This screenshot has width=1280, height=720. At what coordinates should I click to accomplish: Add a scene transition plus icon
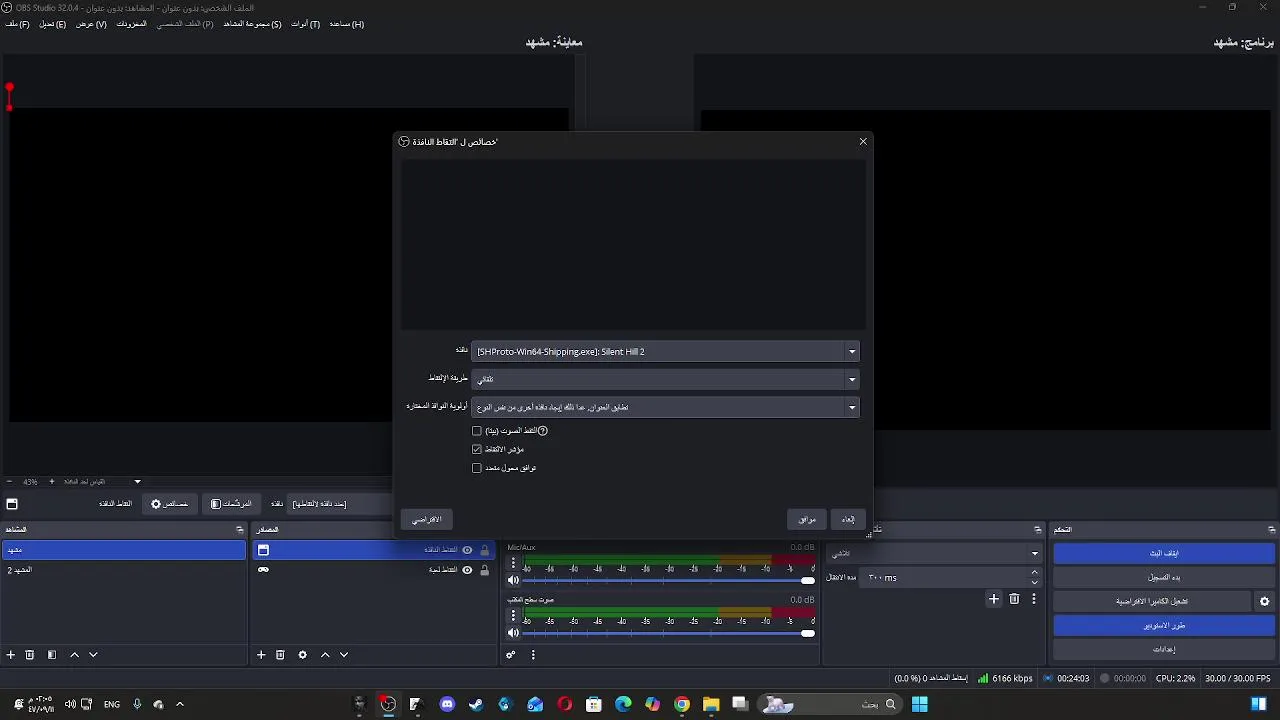994,599
